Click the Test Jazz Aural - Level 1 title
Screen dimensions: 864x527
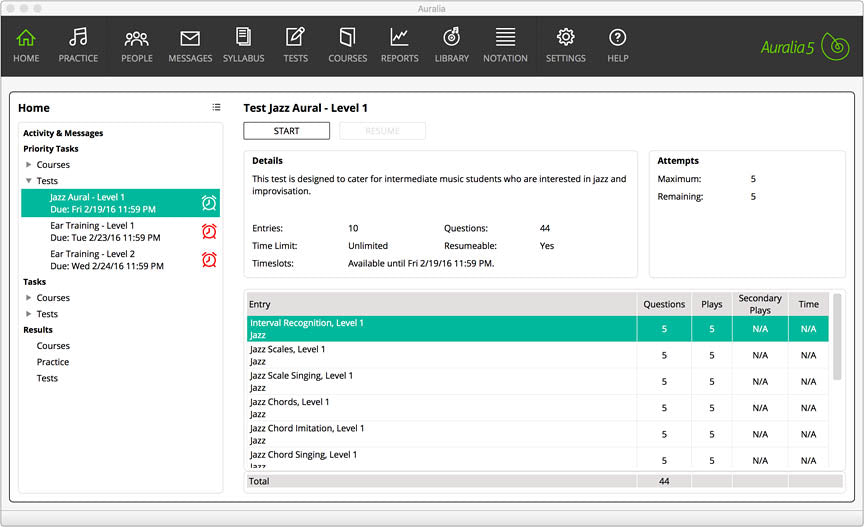click(x=305, y=108)
